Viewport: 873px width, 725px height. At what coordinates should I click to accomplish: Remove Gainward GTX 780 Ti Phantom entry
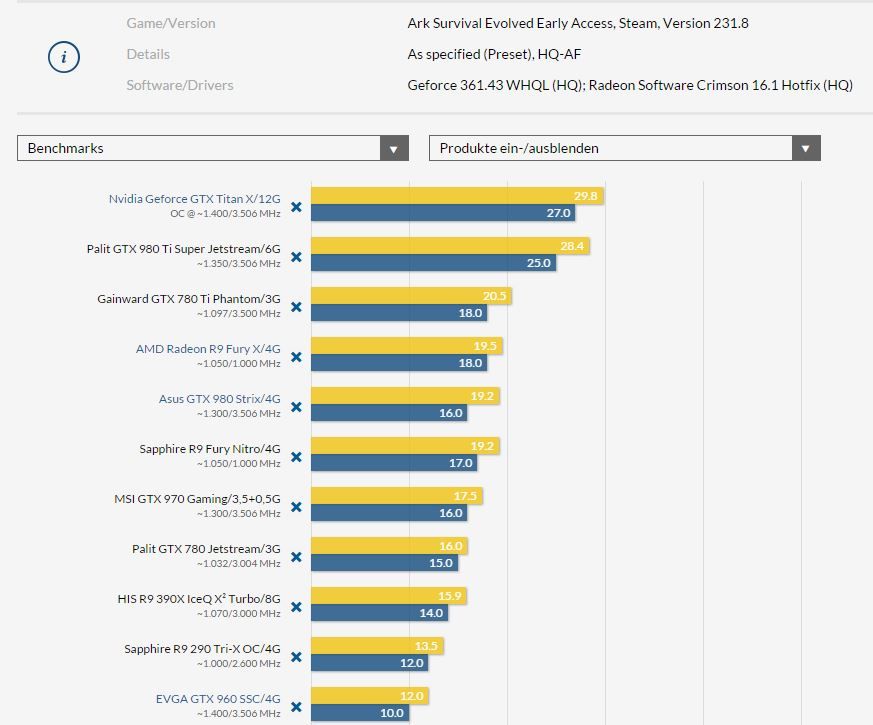(296, 307)
